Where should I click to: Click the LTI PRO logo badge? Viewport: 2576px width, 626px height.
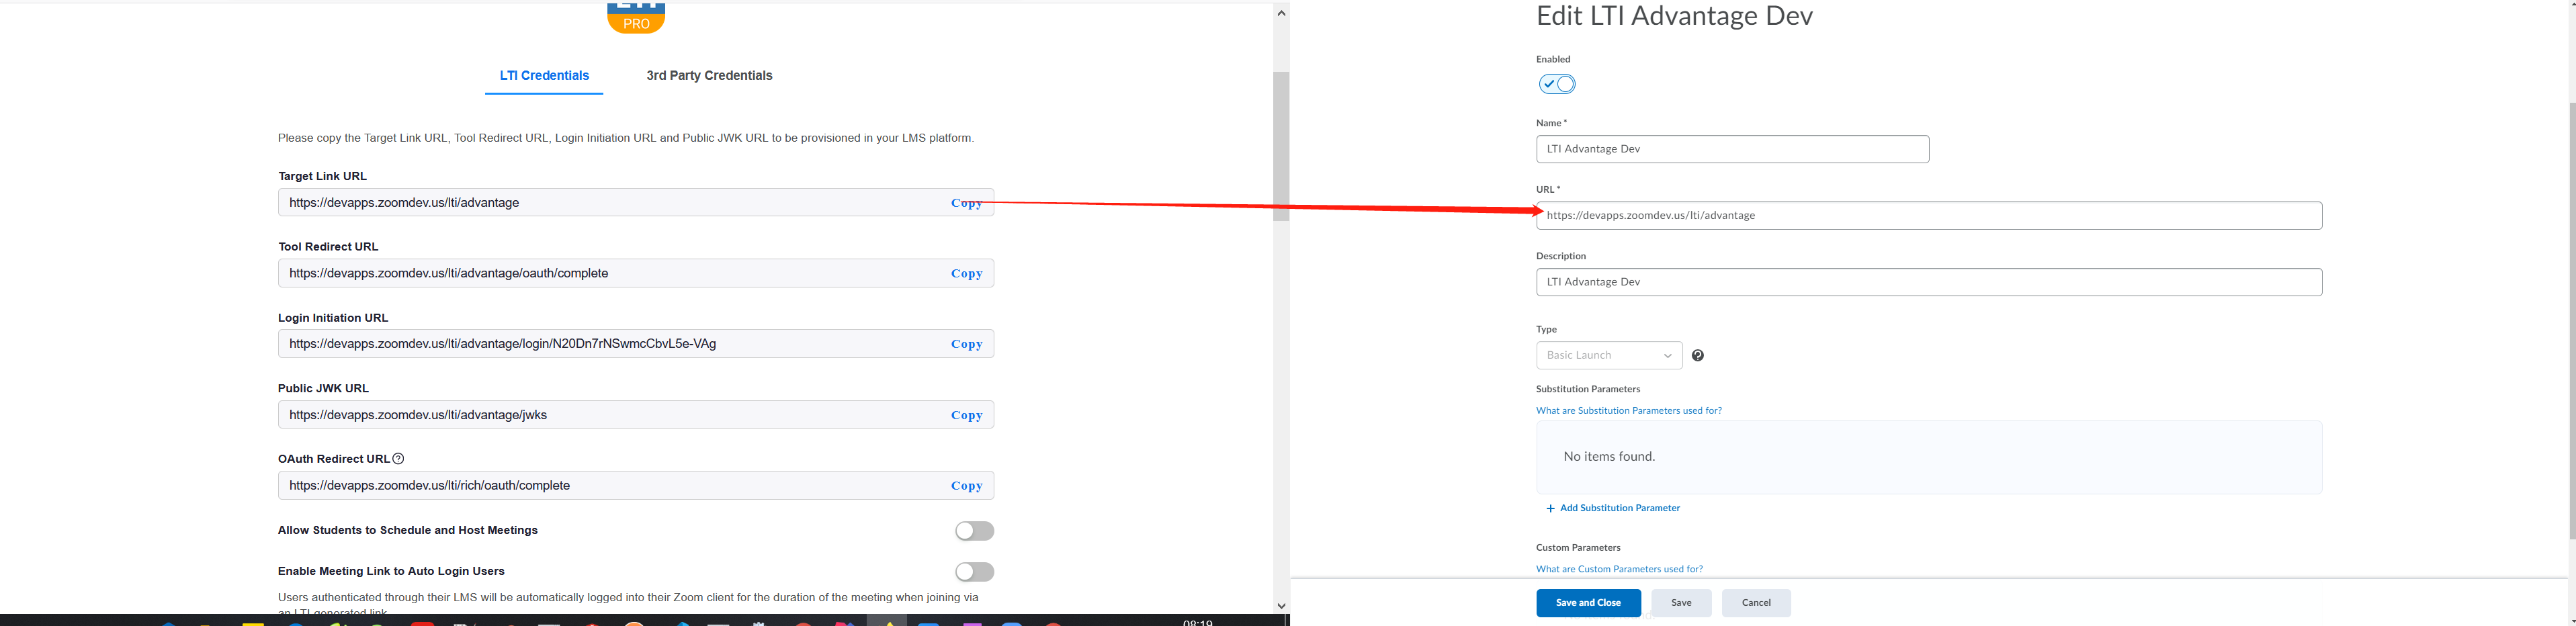coord(636,18)
